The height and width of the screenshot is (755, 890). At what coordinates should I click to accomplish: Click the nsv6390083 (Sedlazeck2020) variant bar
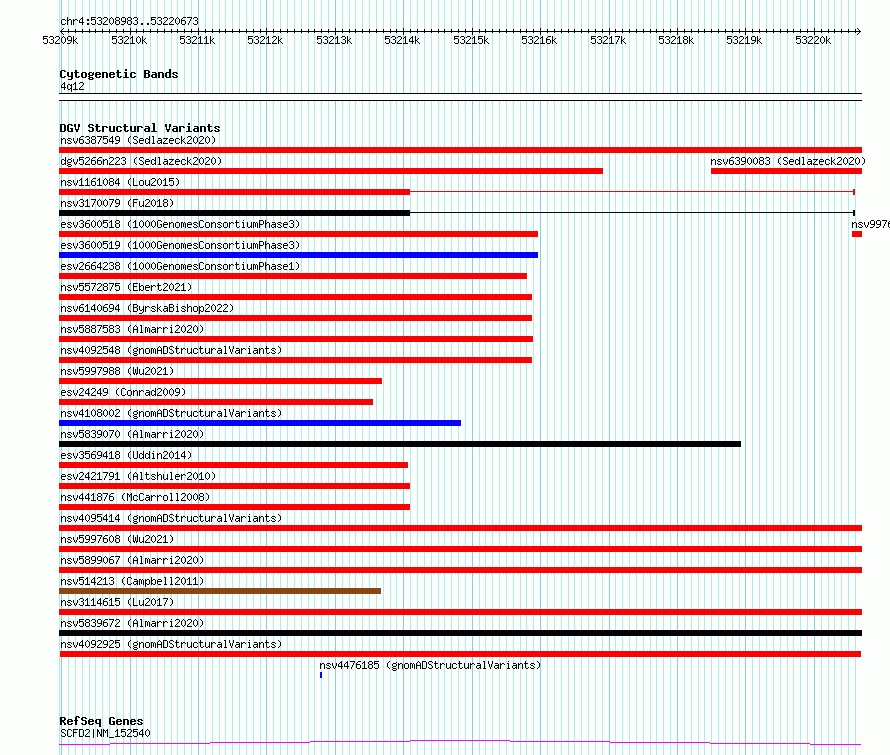(786, 171)
